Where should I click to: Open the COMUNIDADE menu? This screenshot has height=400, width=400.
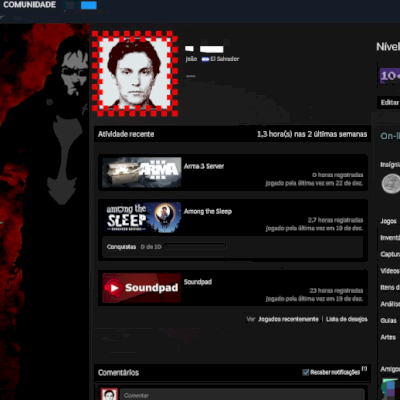click(x=29, y=5)
